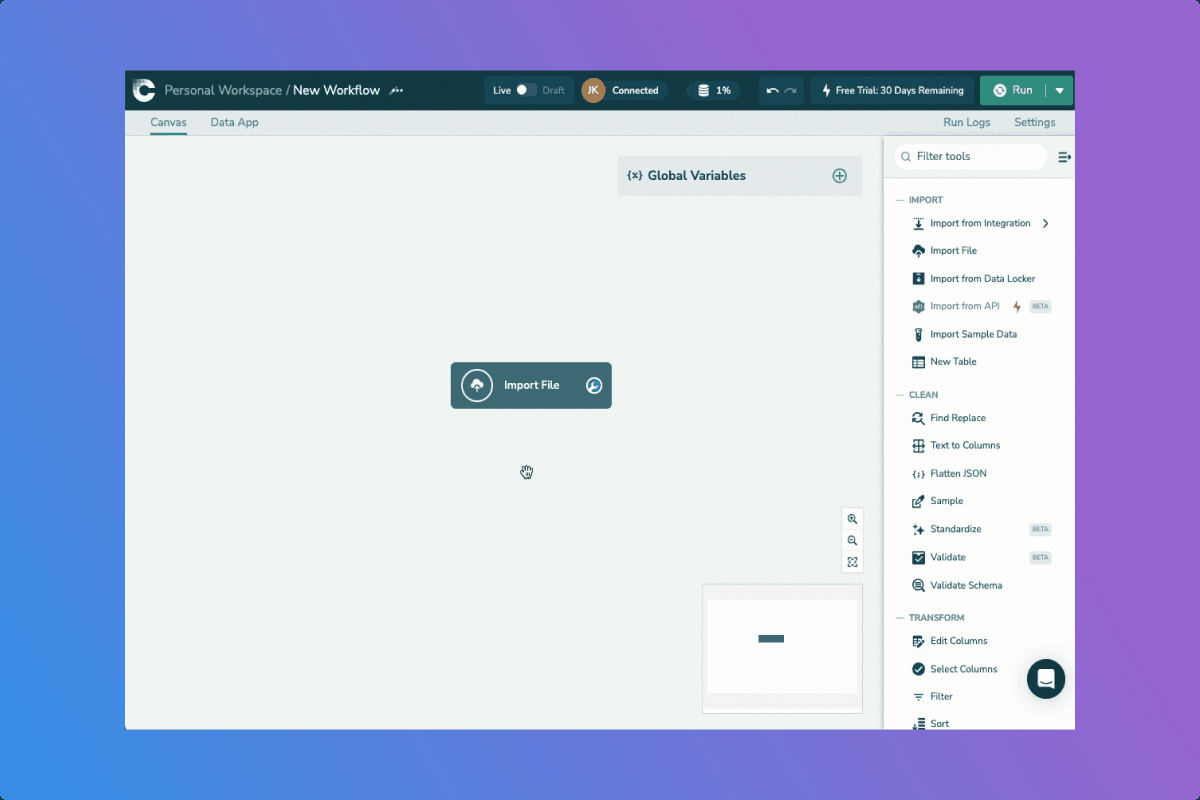The image size is (1200, 800).
Task: Collapse the tools side panel icon
Action: tap(1064, 157)
